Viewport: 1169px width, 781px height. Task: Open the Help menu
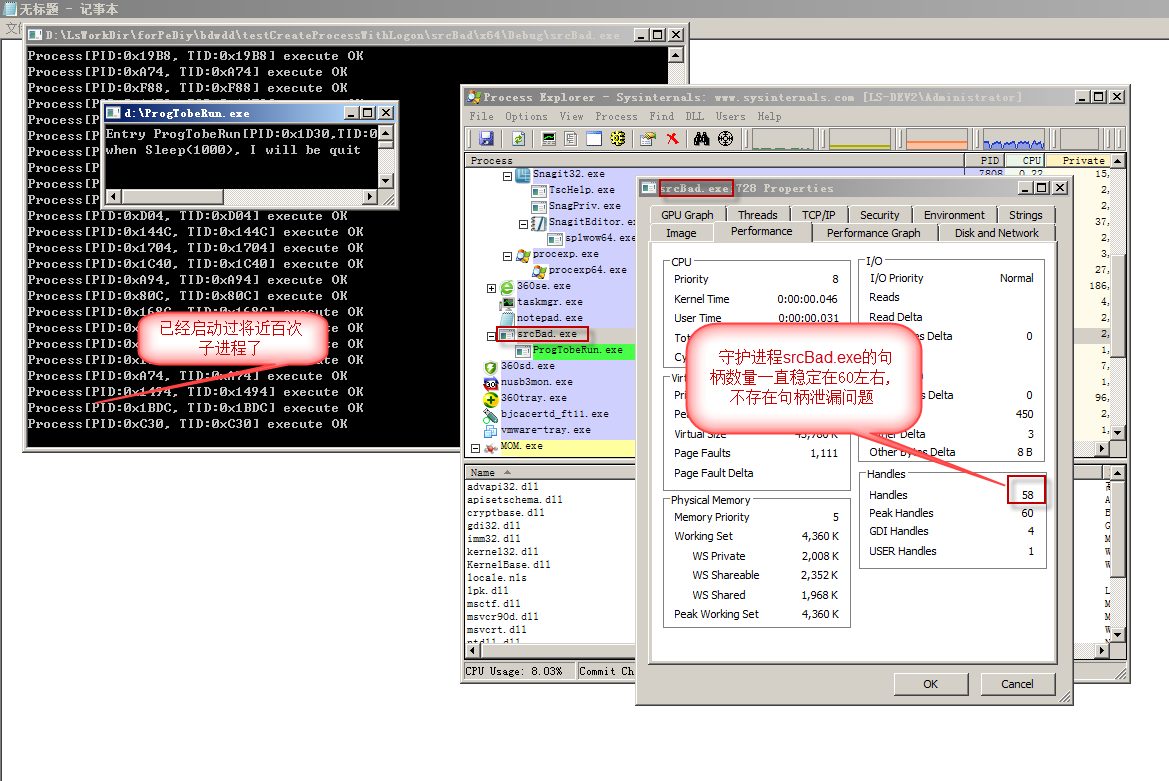[x=769, y=116]
